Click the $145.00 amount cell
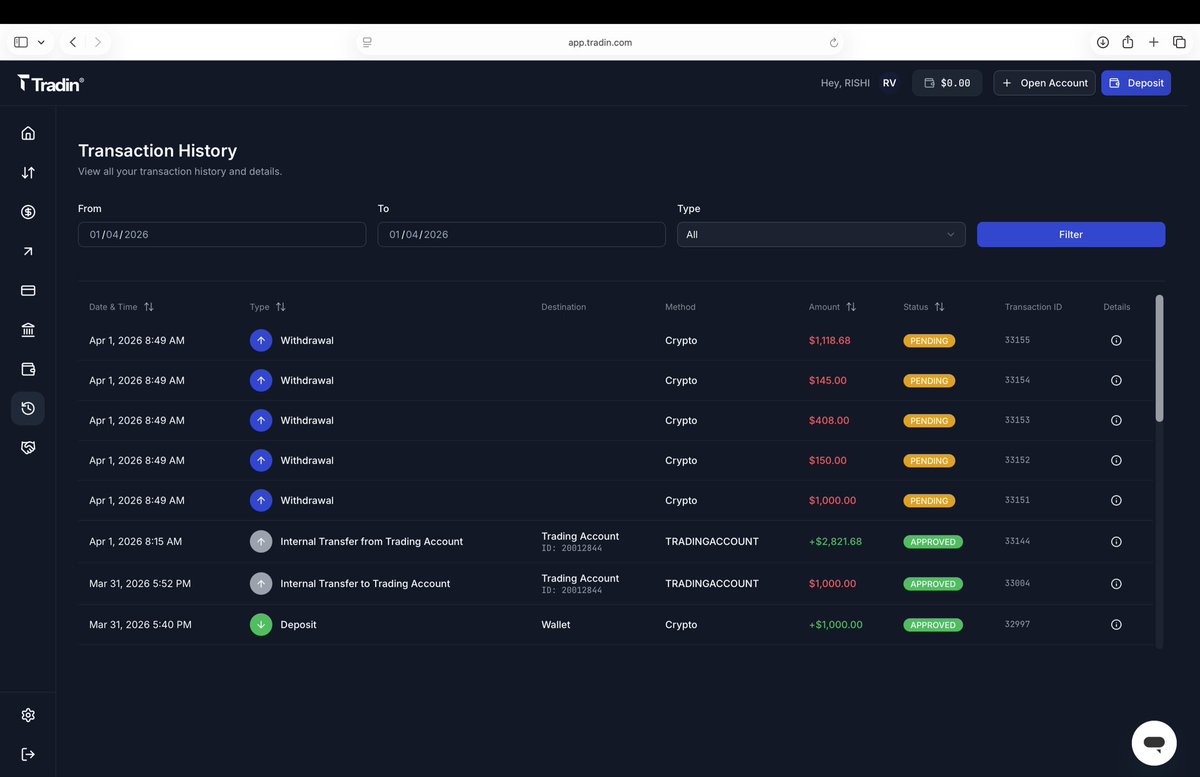This screenshot has width=1200, height=777. click(828, 380)
